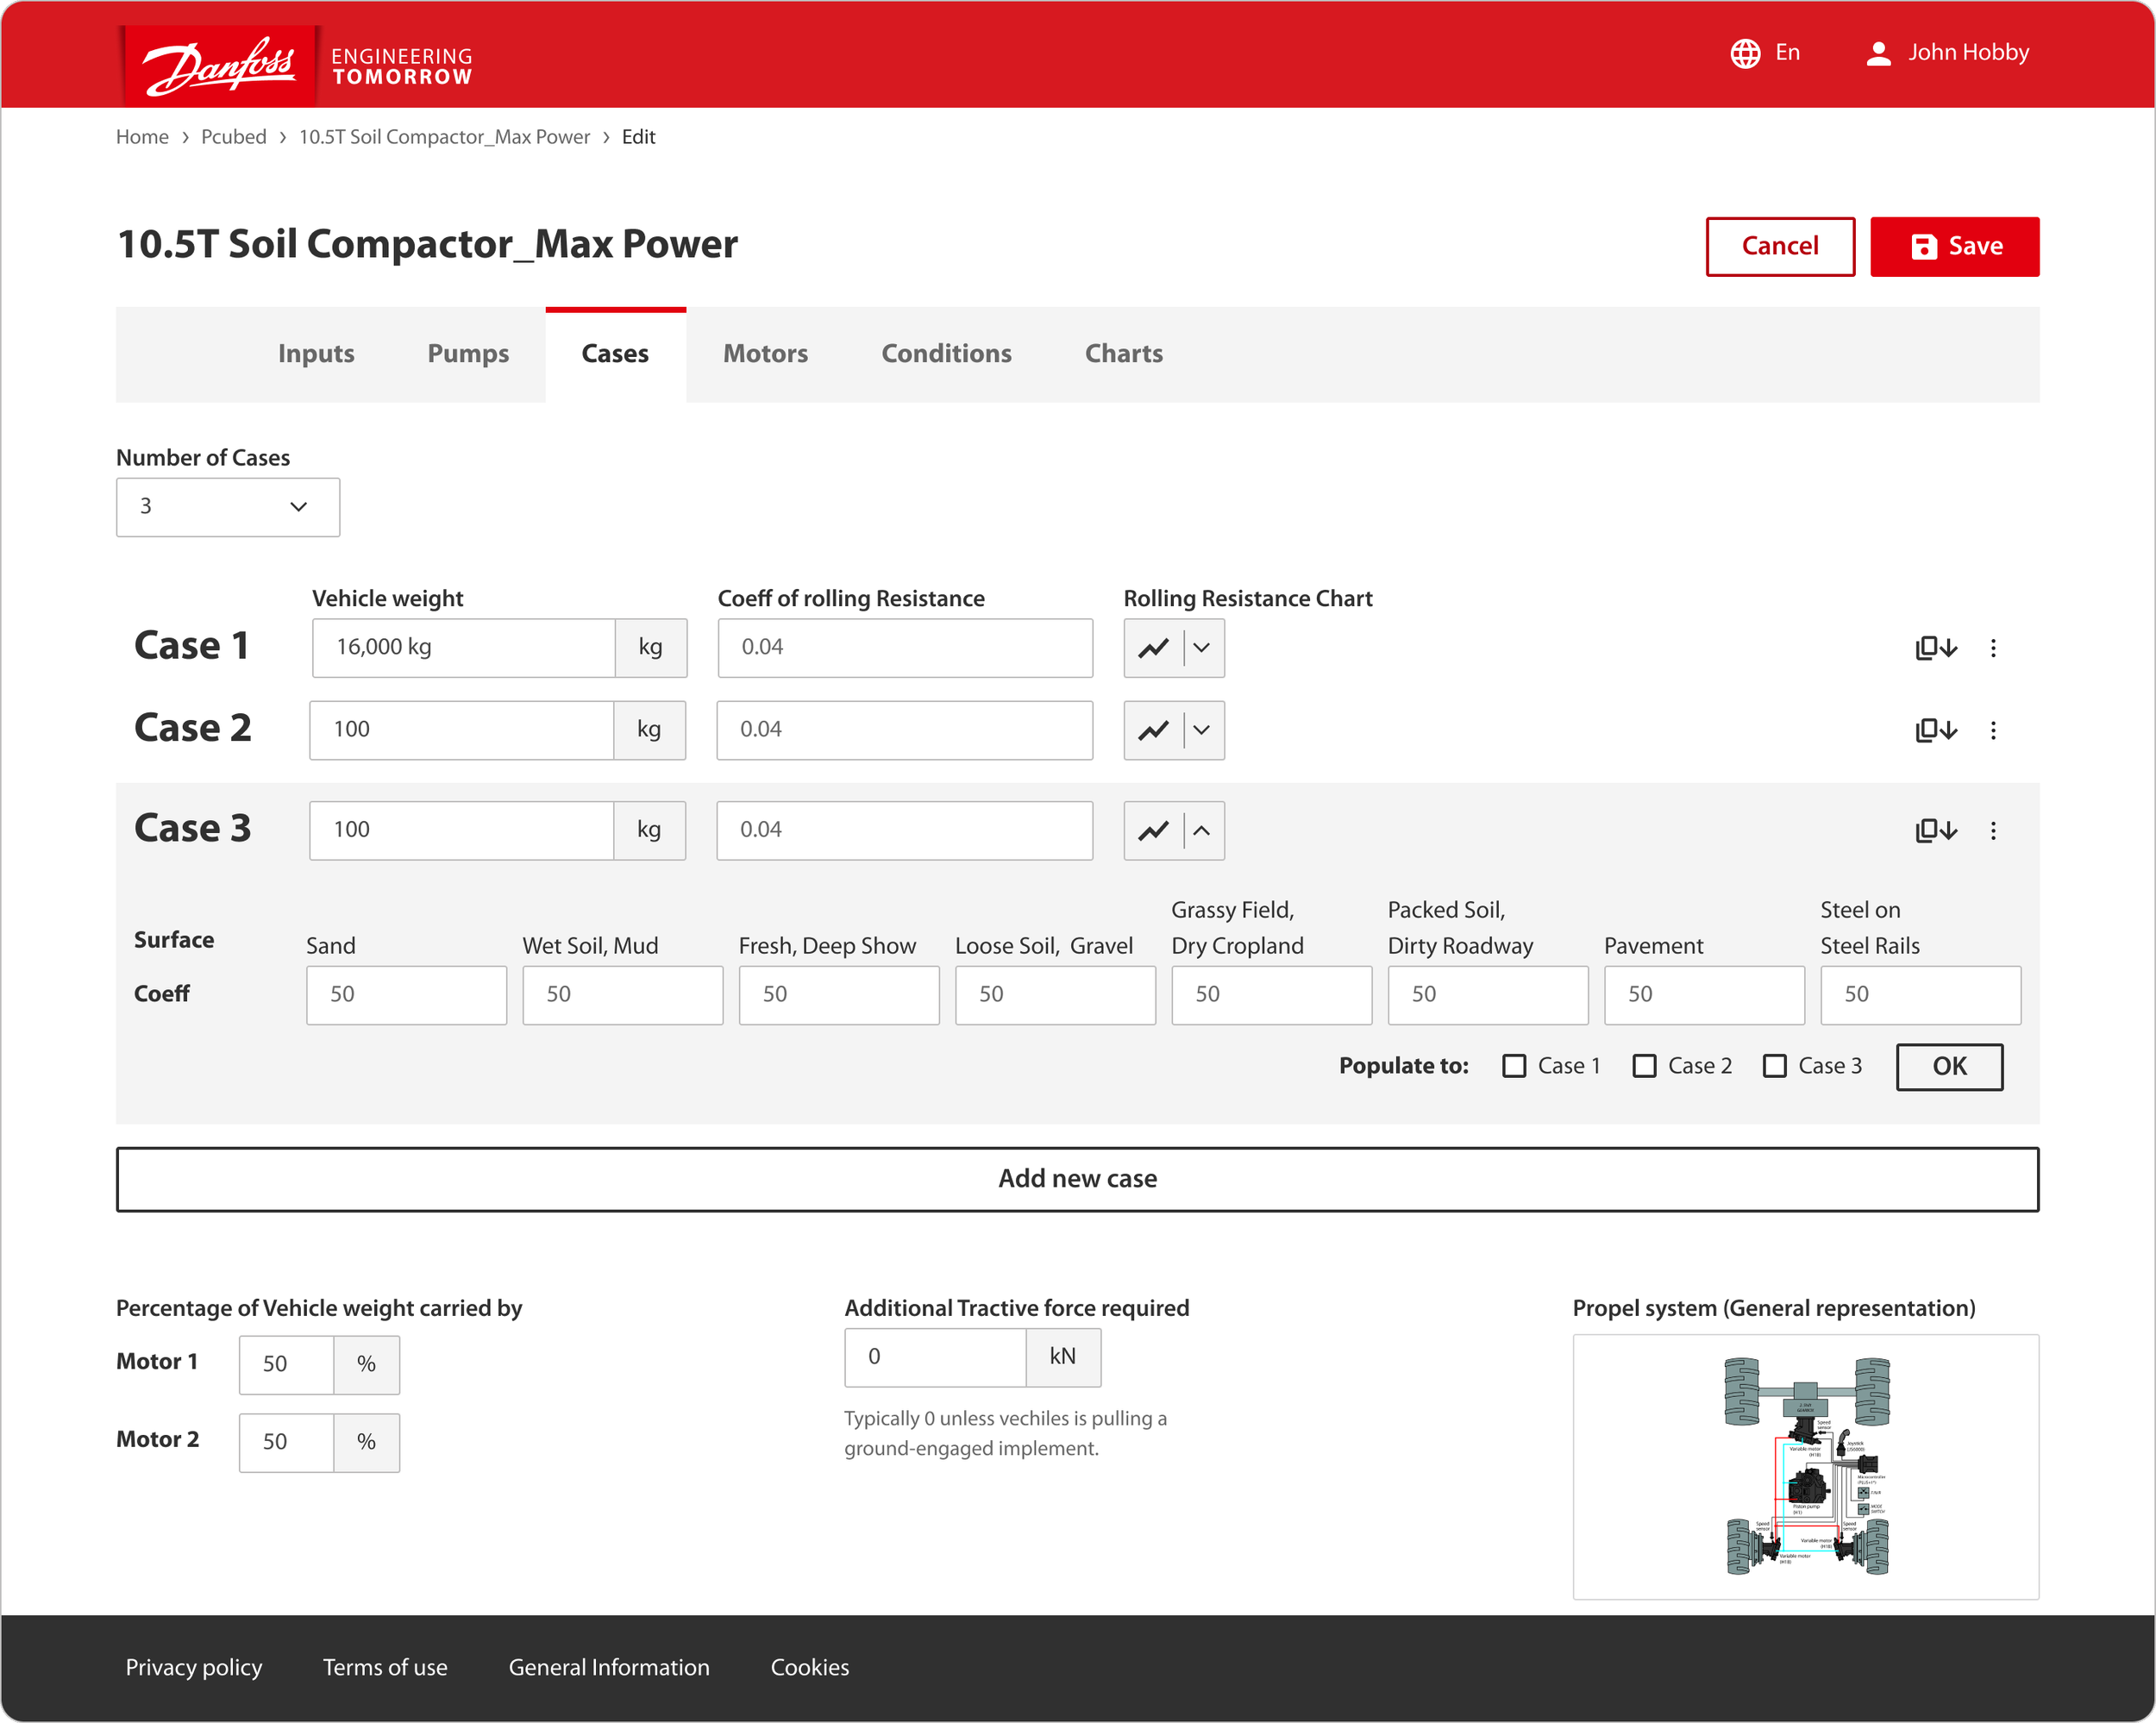The height and width of the screenshot is (1723, 2156).
Task: Open the Number of Cases dropdown
Action: (228, 507)
